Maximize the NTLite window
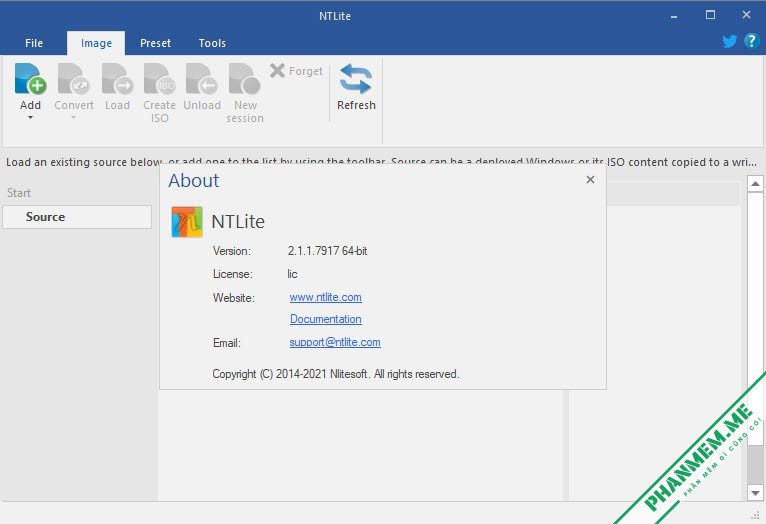Image resolution: width=766 pixels, height=524 pixels. (710, 15)
